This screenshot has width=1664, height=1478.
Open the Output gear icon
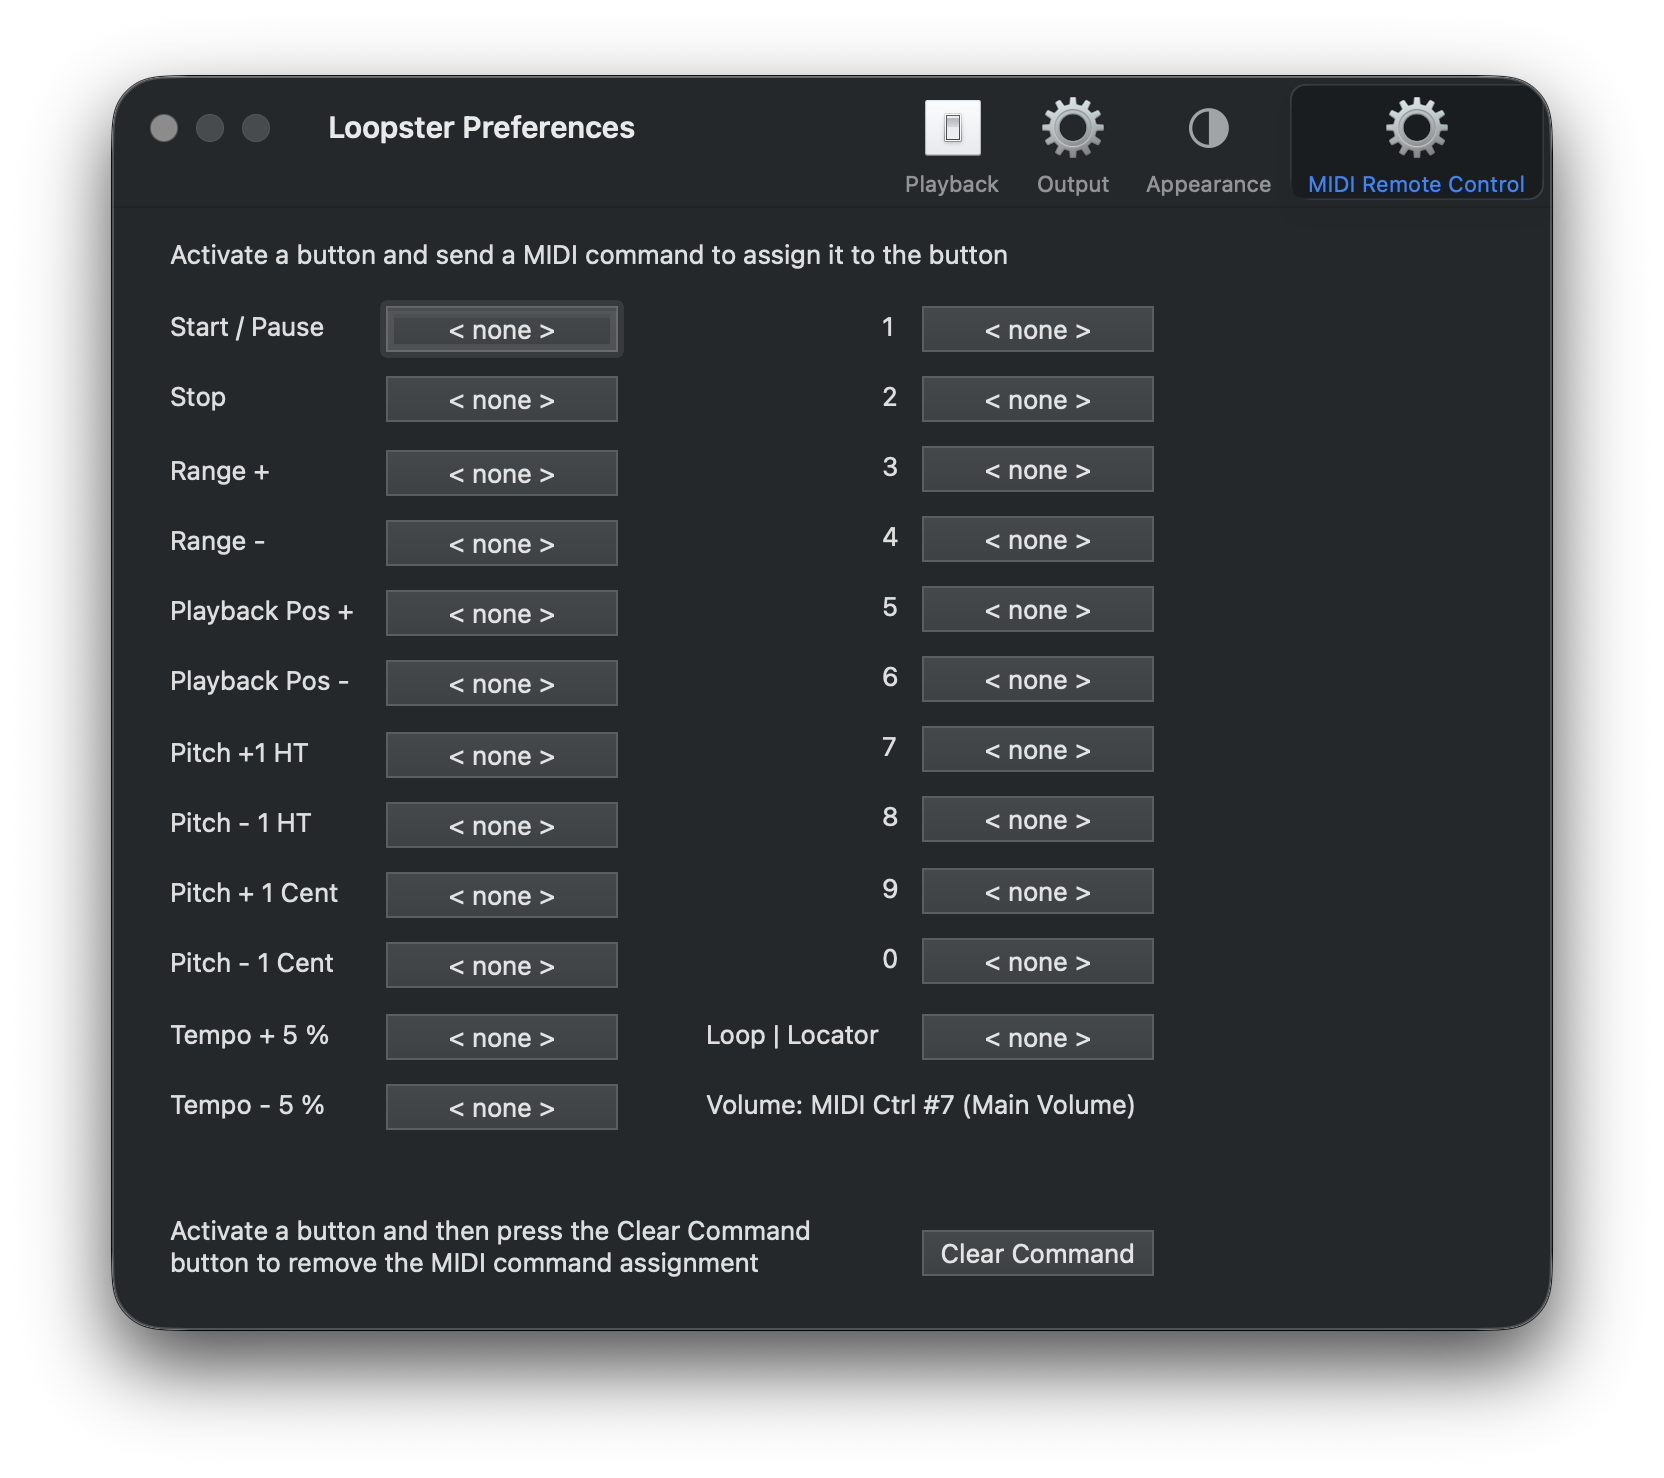(1072, 128)
